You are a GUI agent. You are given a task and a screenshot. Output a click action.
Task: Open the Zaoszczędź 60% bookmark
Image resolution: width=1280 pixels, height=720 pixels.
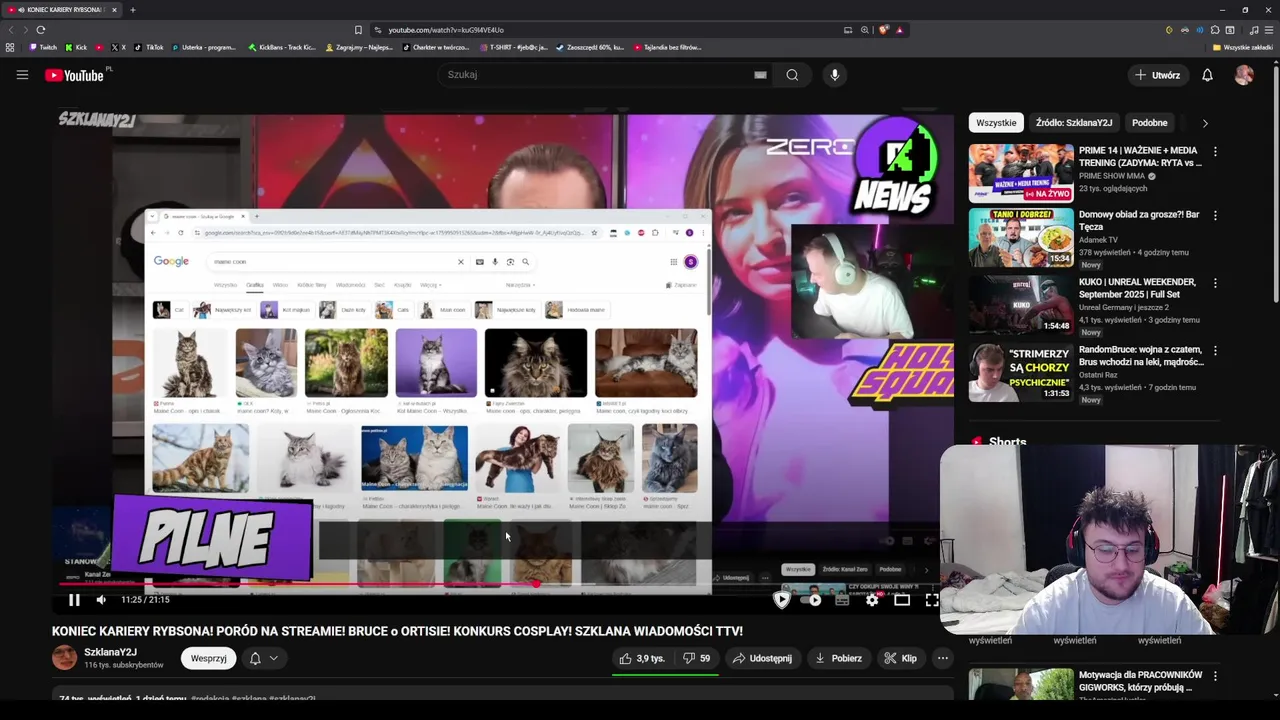pyautogui.click(x=590, y=47)
